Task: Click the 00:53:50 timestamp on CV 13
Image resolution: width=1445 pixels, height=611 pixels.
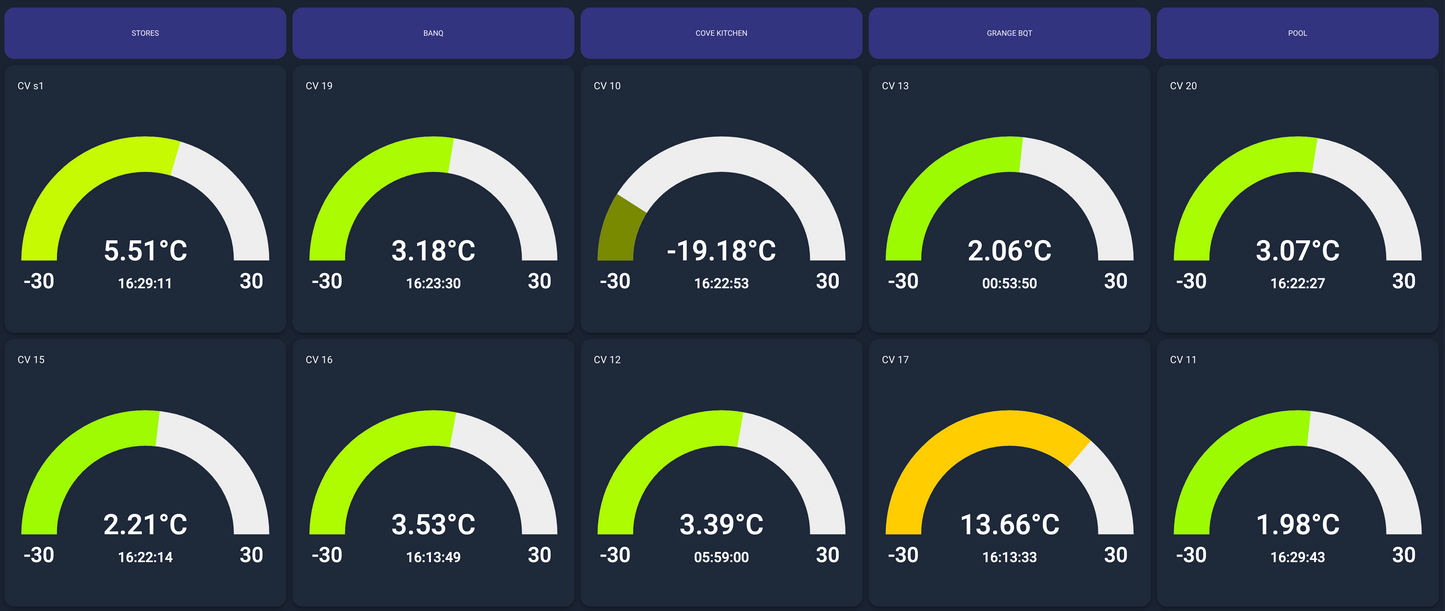Action: pos(1009,283)
